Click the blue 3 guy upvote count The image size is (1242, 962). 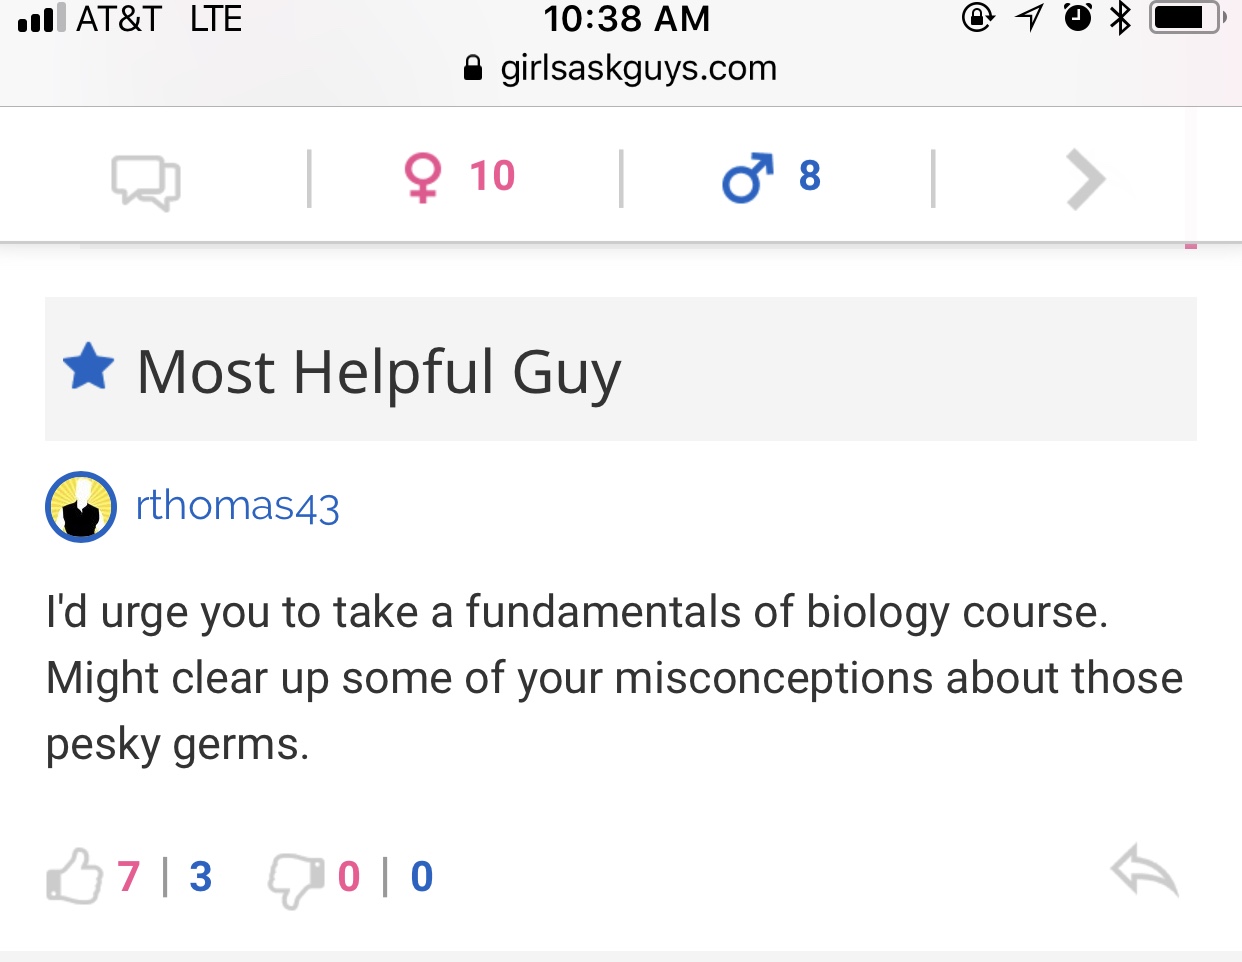pos(201,877)
